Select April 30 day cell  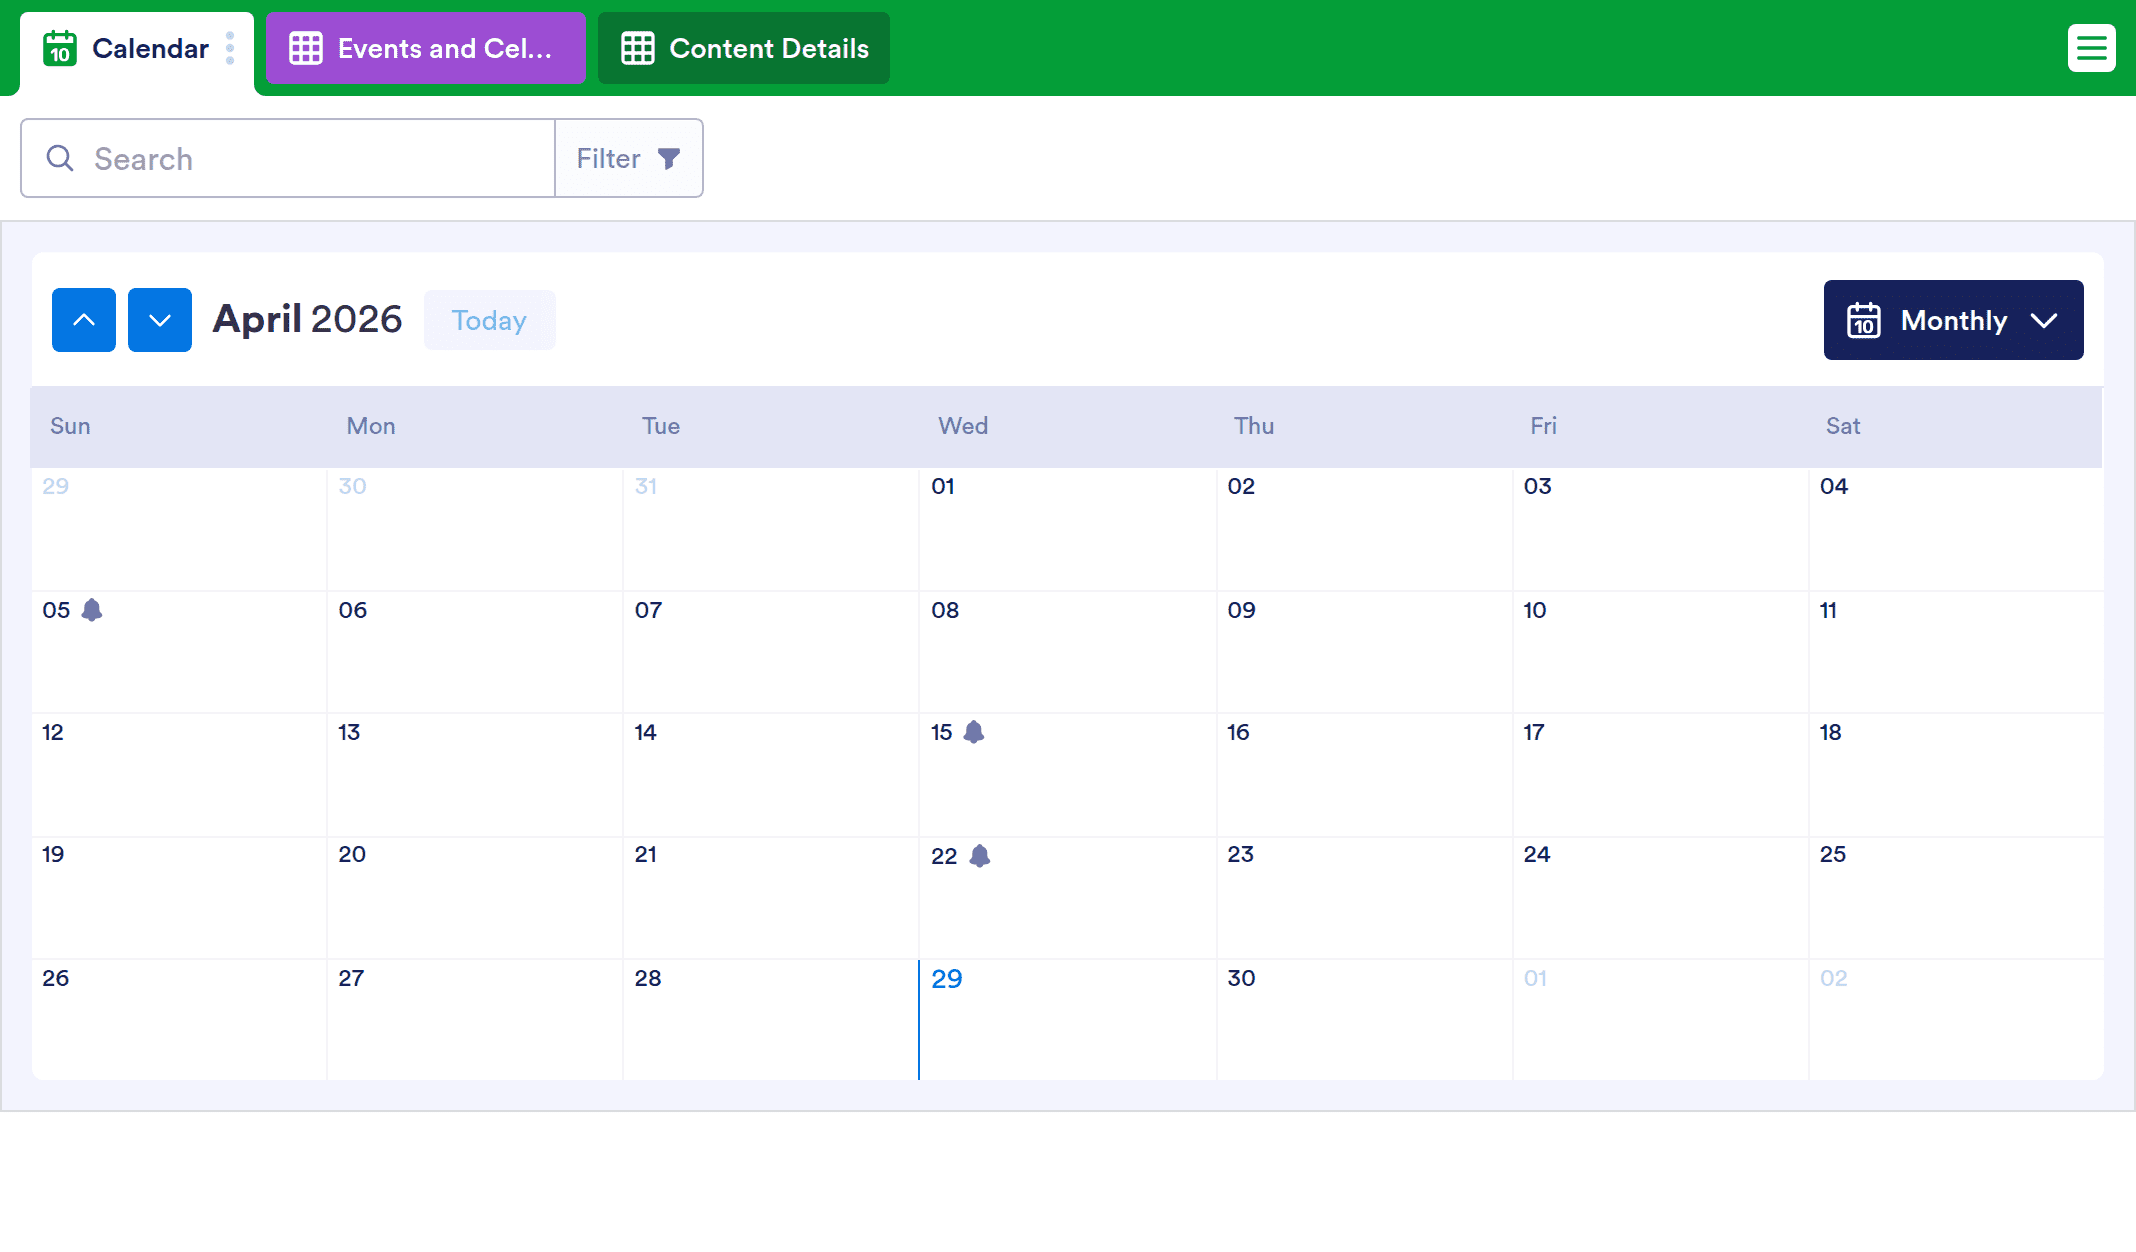1364,1020
